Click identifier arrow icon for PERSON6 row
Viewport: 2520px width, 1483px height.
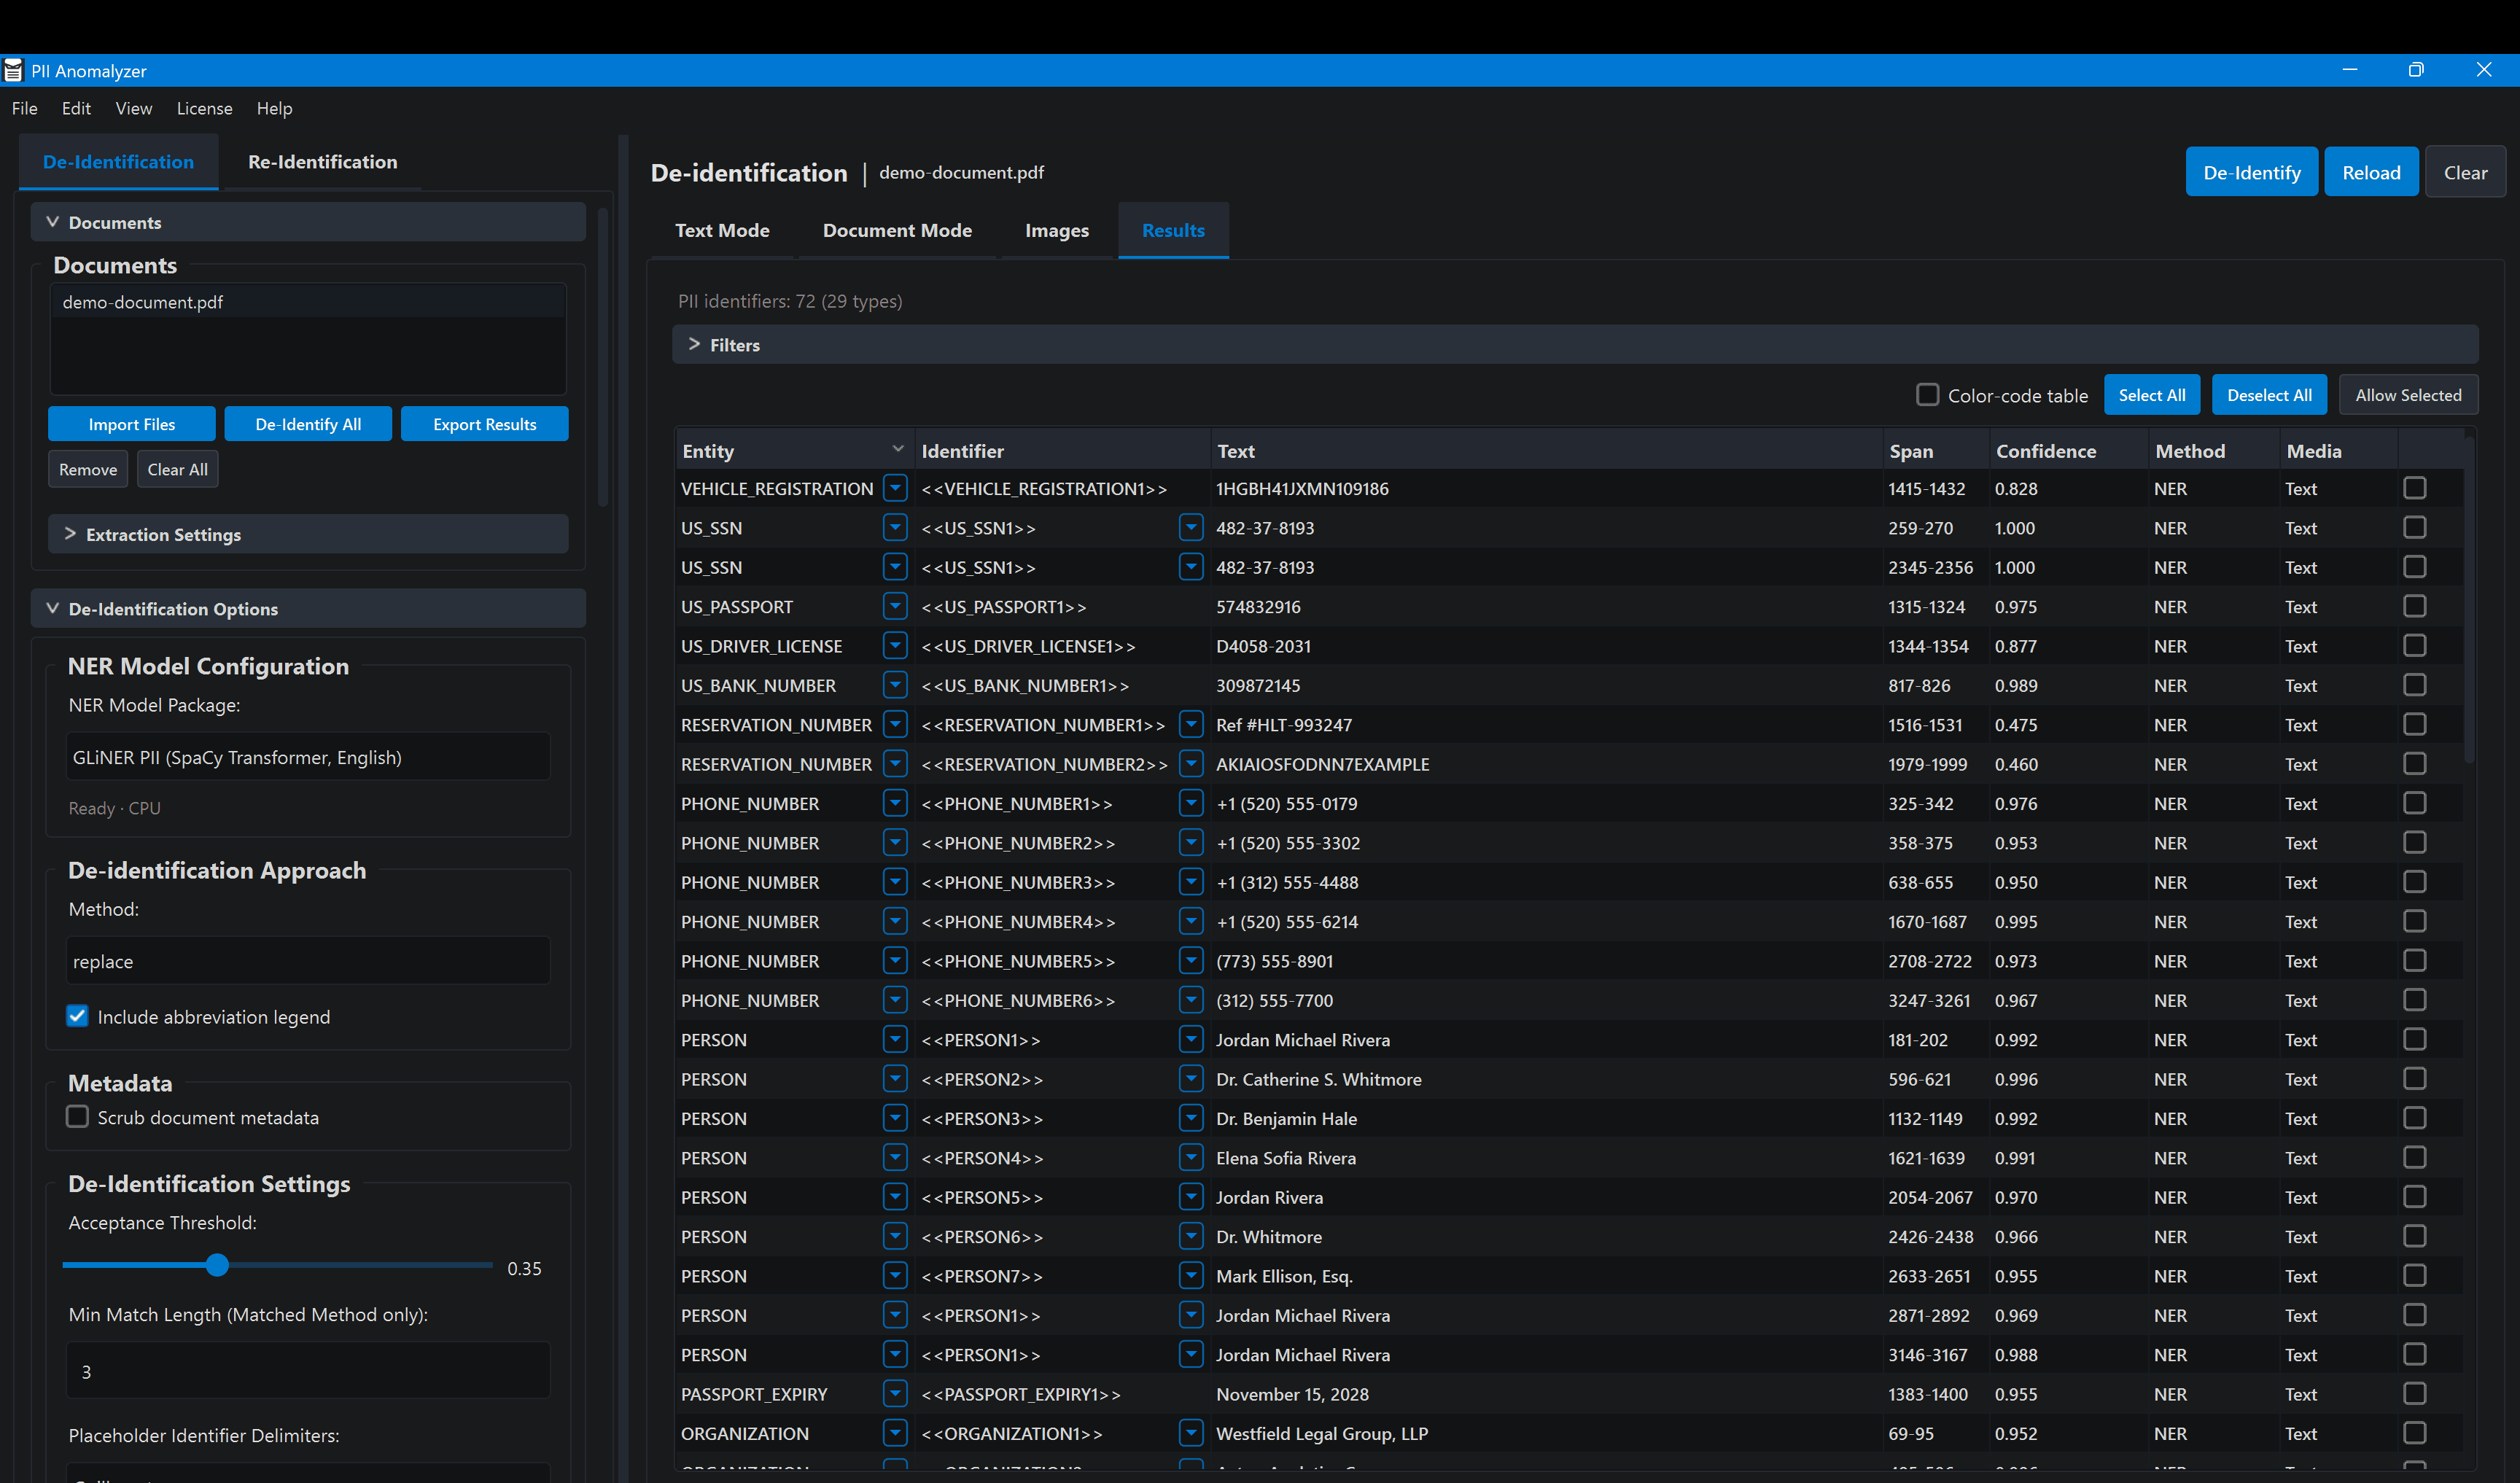[x=1190, y=1236]
